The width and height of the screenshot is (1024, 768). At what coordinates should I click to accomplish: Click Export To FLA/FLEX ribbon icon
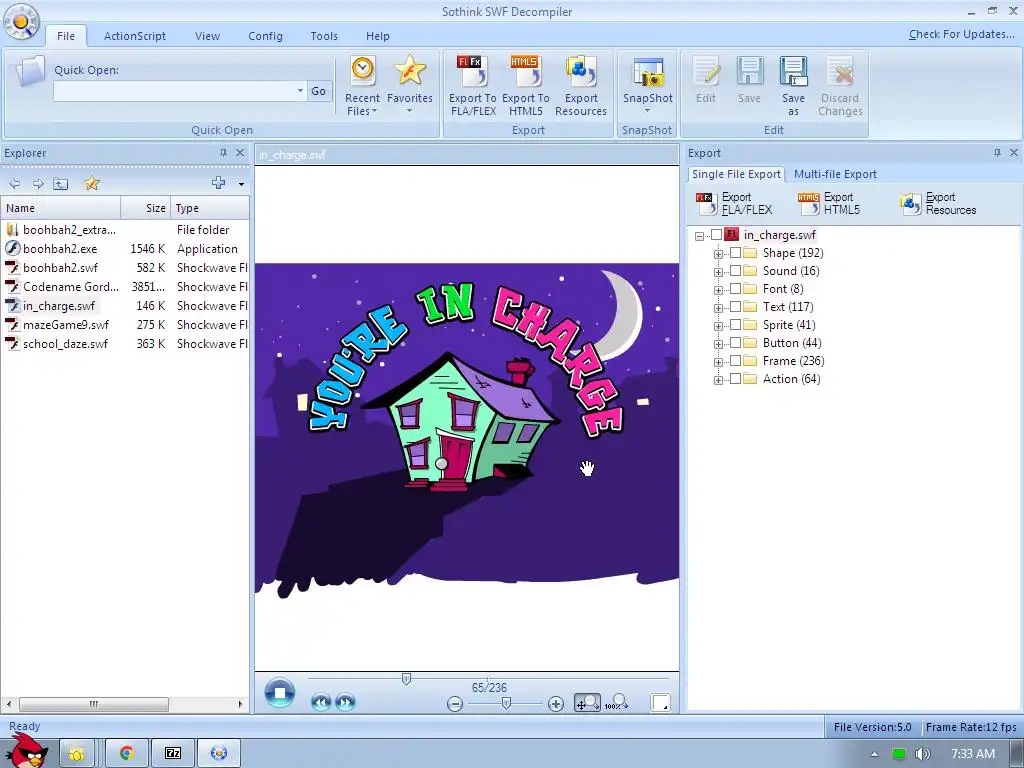[473, 86]
